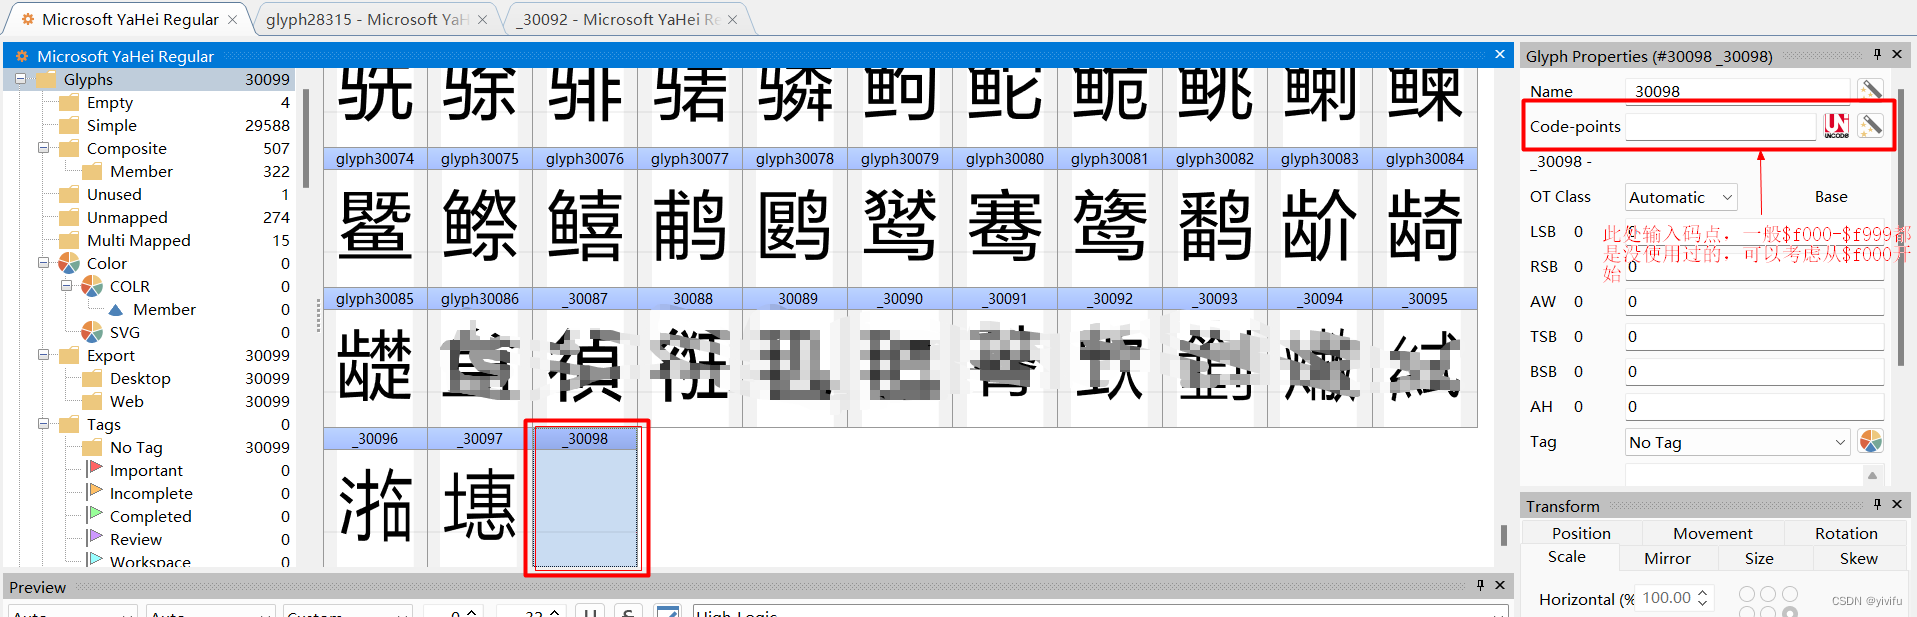This screenshot has height=617, width=1917.
Task: Close the Transform panel
Action: tap(1896, 504)
